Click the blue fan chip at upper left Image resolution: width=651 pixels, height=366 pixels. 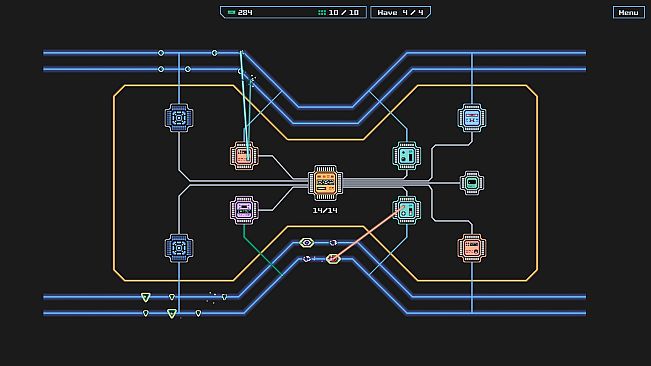(x=179, y=118)
